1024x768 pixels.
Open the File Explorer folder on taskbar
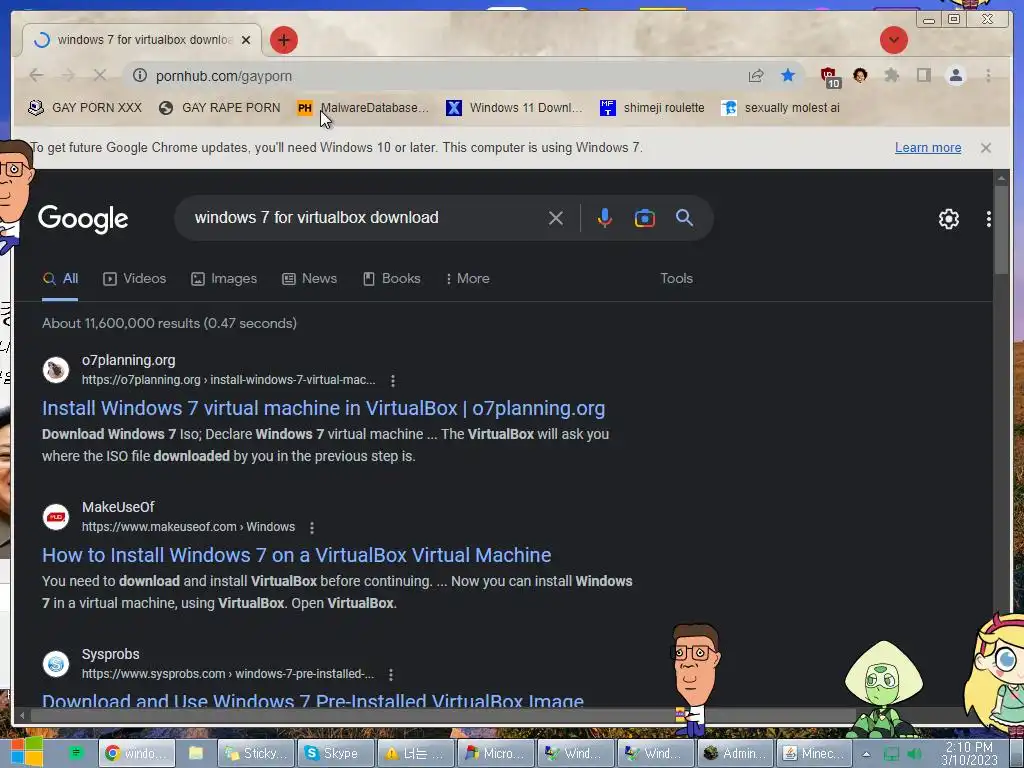195,754
